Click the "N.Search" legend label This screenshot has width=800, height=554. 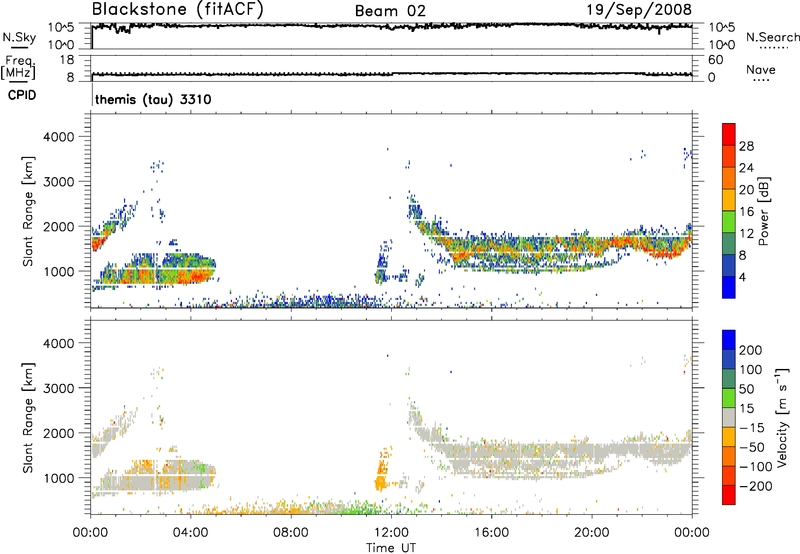pyautogui.click(x=773, y=37)
